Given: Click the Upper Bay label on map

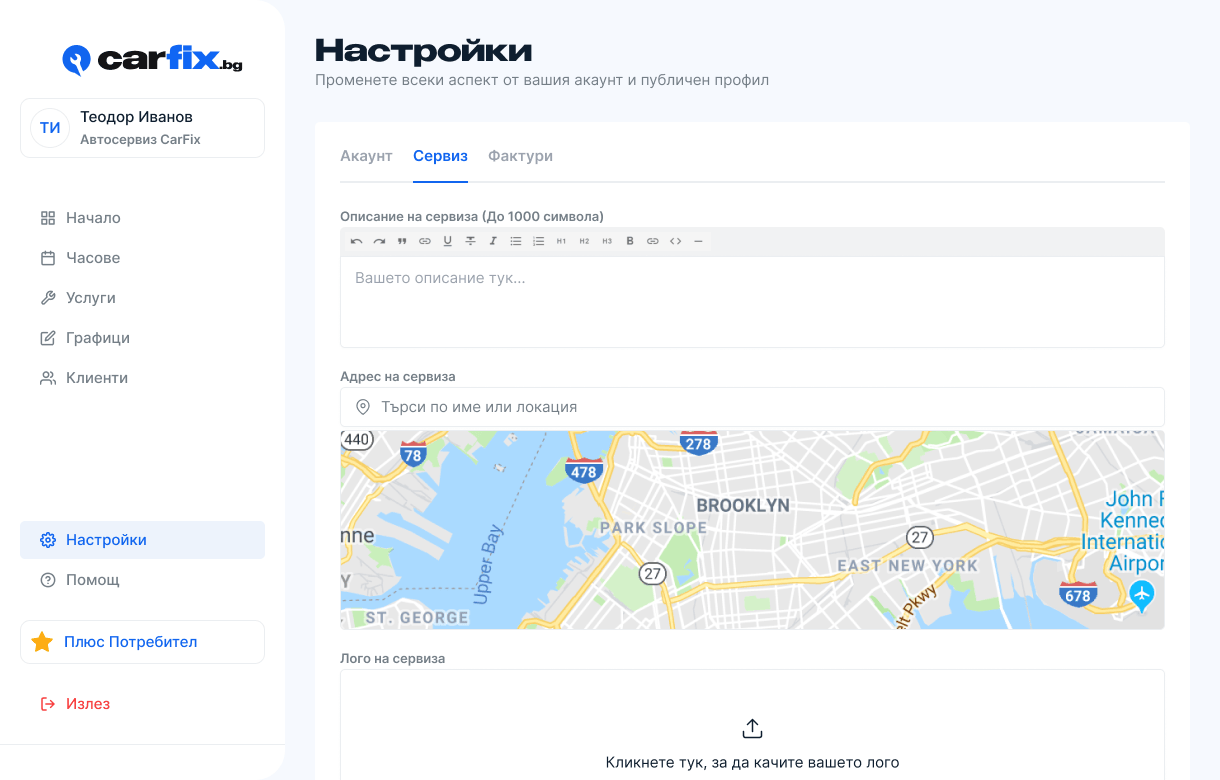Looking at the screenshot, I should pyautogui.click(x=489, y=564).
